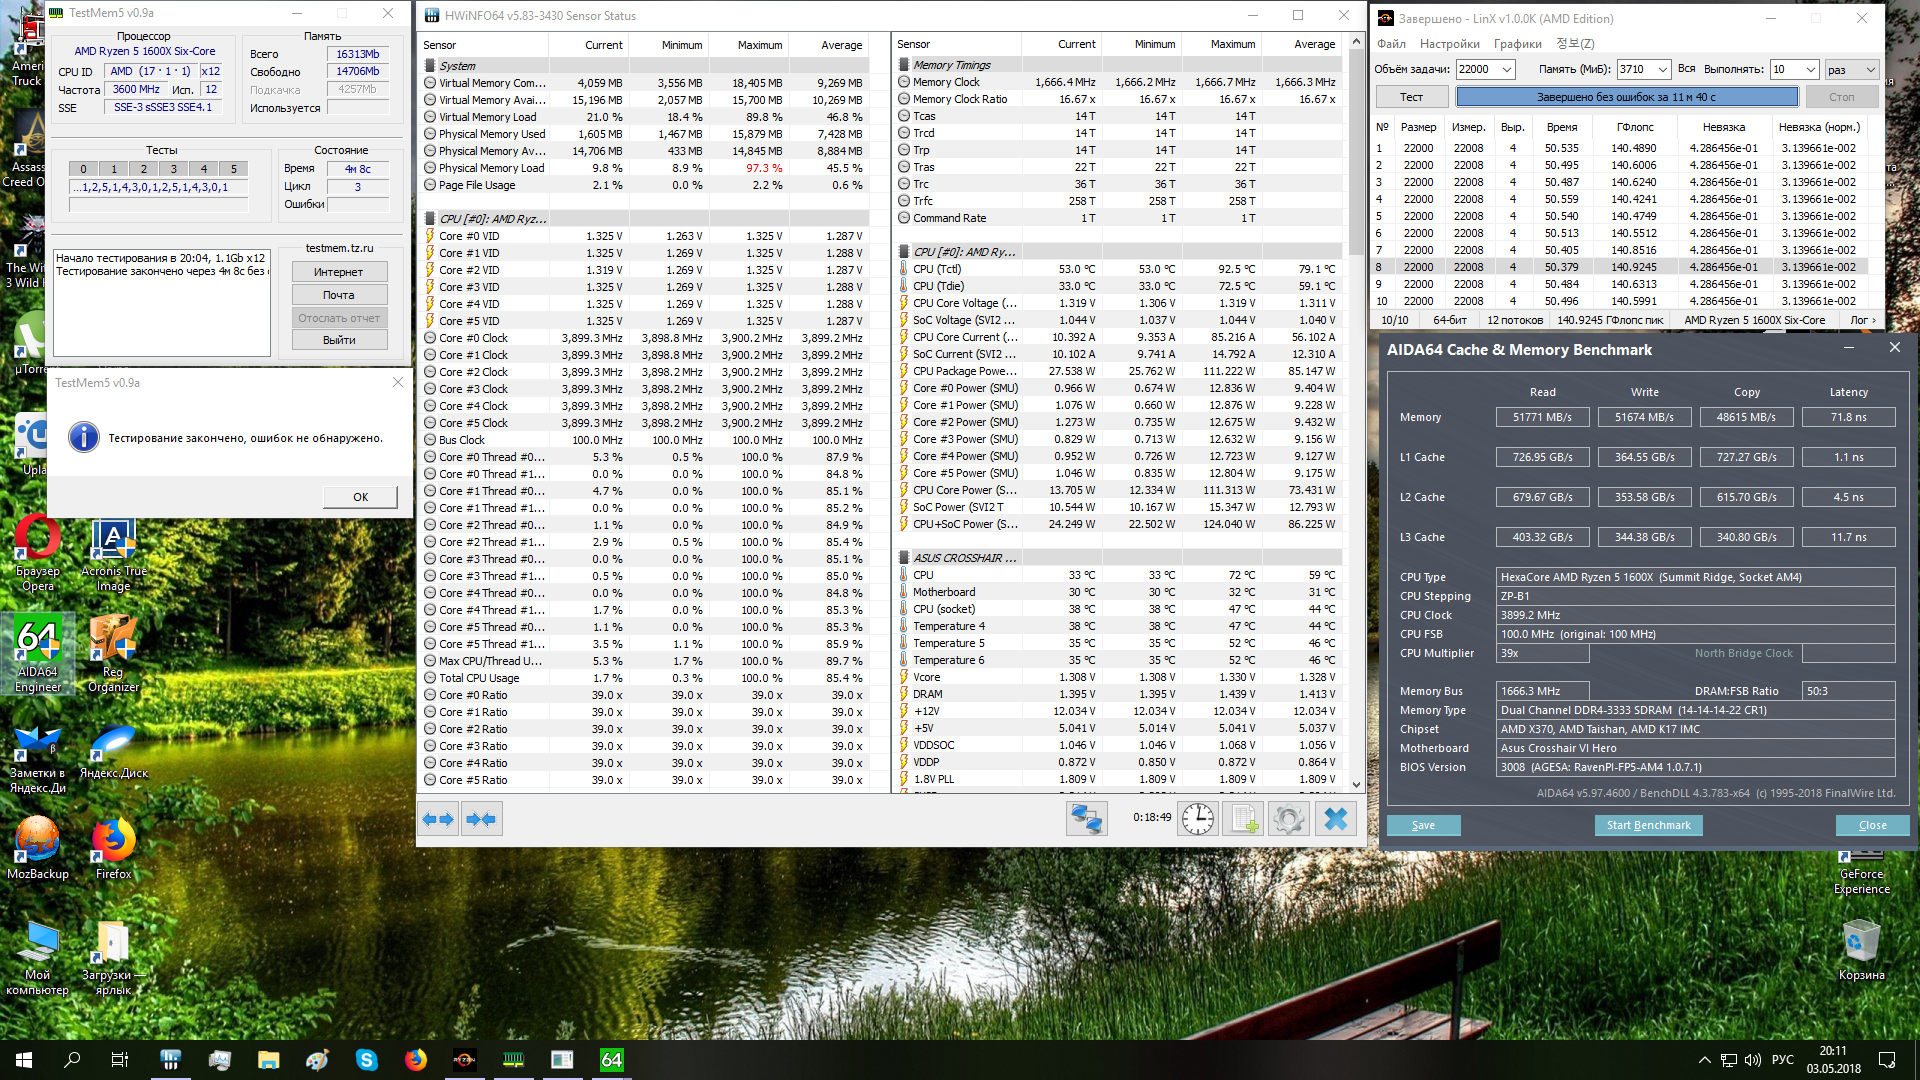Open the Skype taskbar icon
The width and height of the screenshot is (1920, 1080).
tap(366, 1060)
